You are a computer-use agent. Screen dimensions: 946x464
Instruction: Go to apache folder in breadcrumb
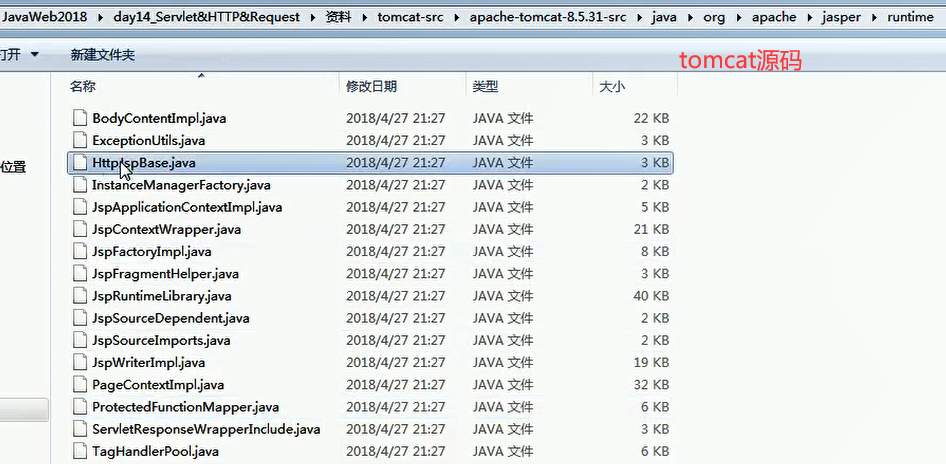point(773,17)
